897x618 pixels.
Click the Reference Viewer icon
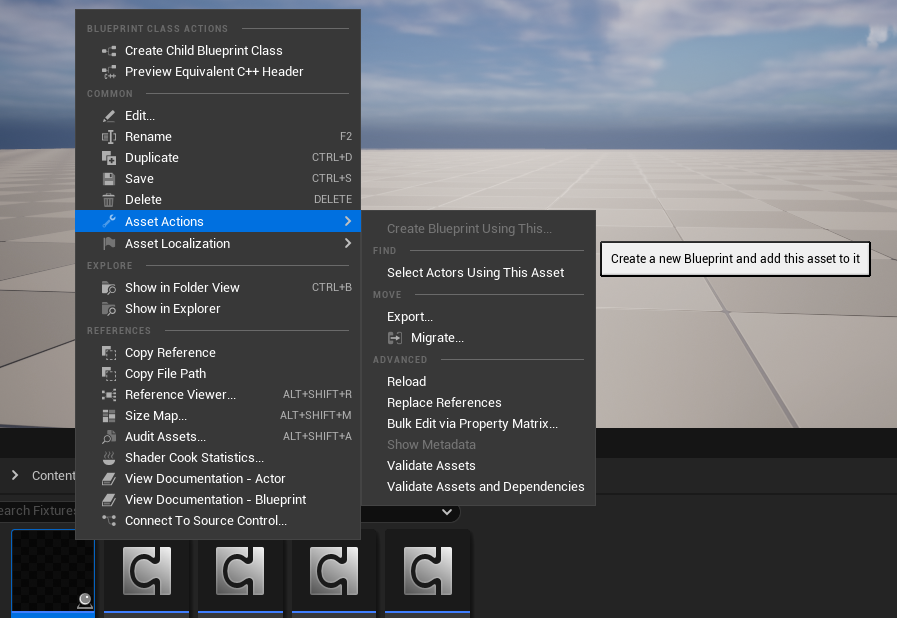coord(109,395)
